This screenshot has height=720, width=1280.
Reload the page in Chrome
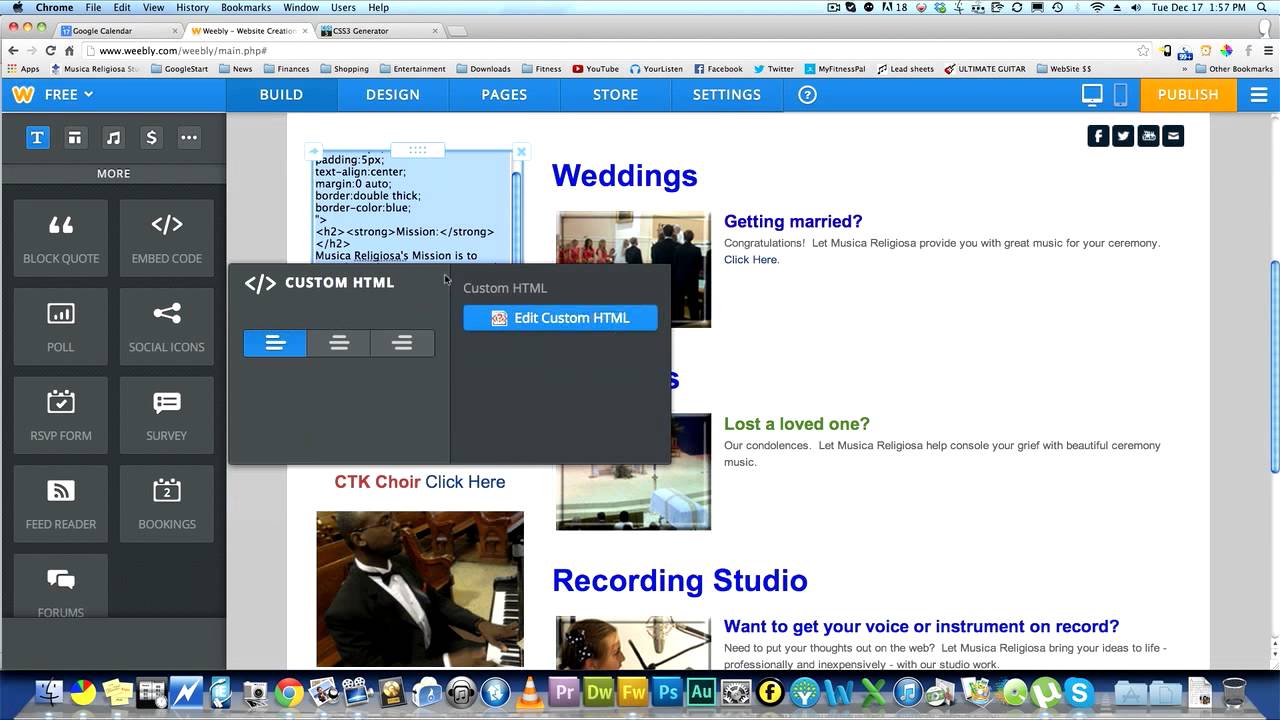(x=50, y=50)
